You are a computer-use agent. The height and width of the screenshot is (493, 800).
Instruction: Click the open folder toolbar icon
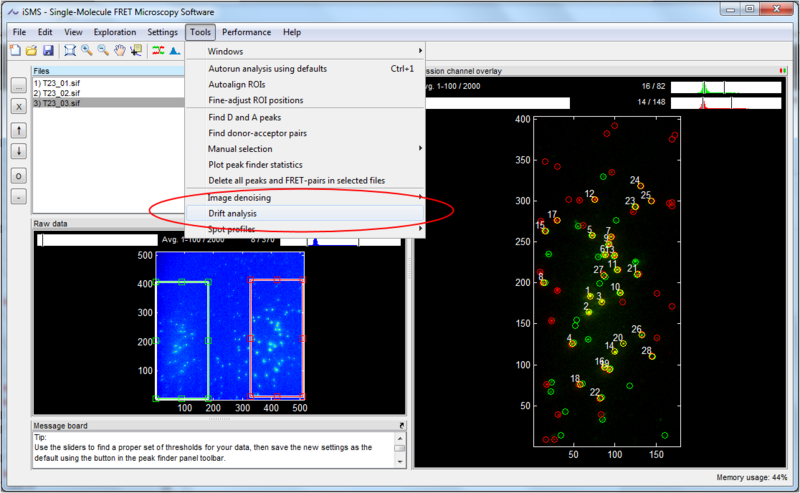click(31, 50)
